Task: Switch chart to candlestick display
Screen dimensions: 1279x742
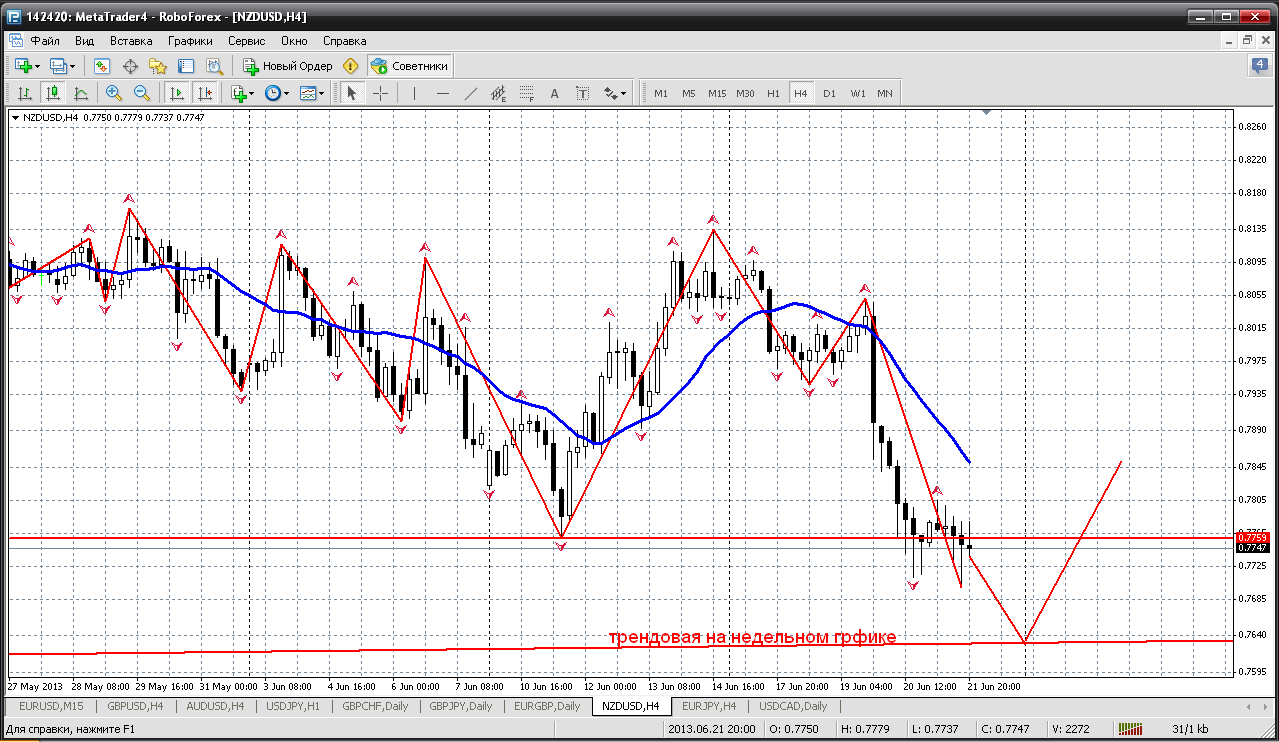Action: click(x=52, y=93)
